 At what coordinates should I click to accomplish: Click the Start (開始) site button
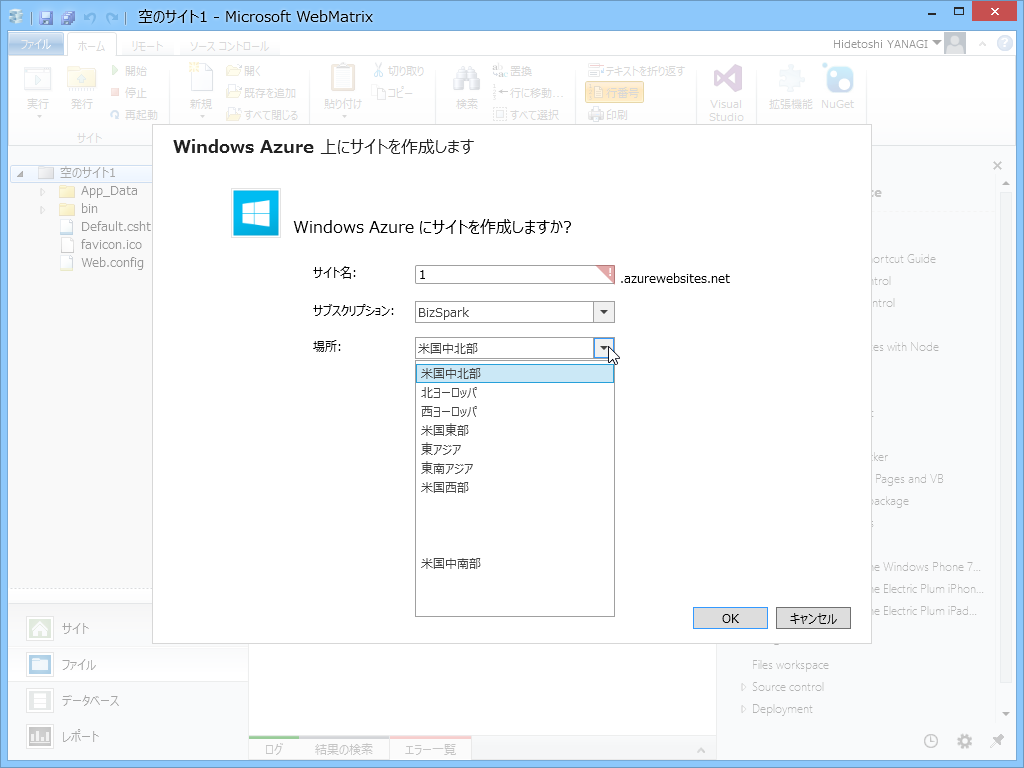point(129,71)
